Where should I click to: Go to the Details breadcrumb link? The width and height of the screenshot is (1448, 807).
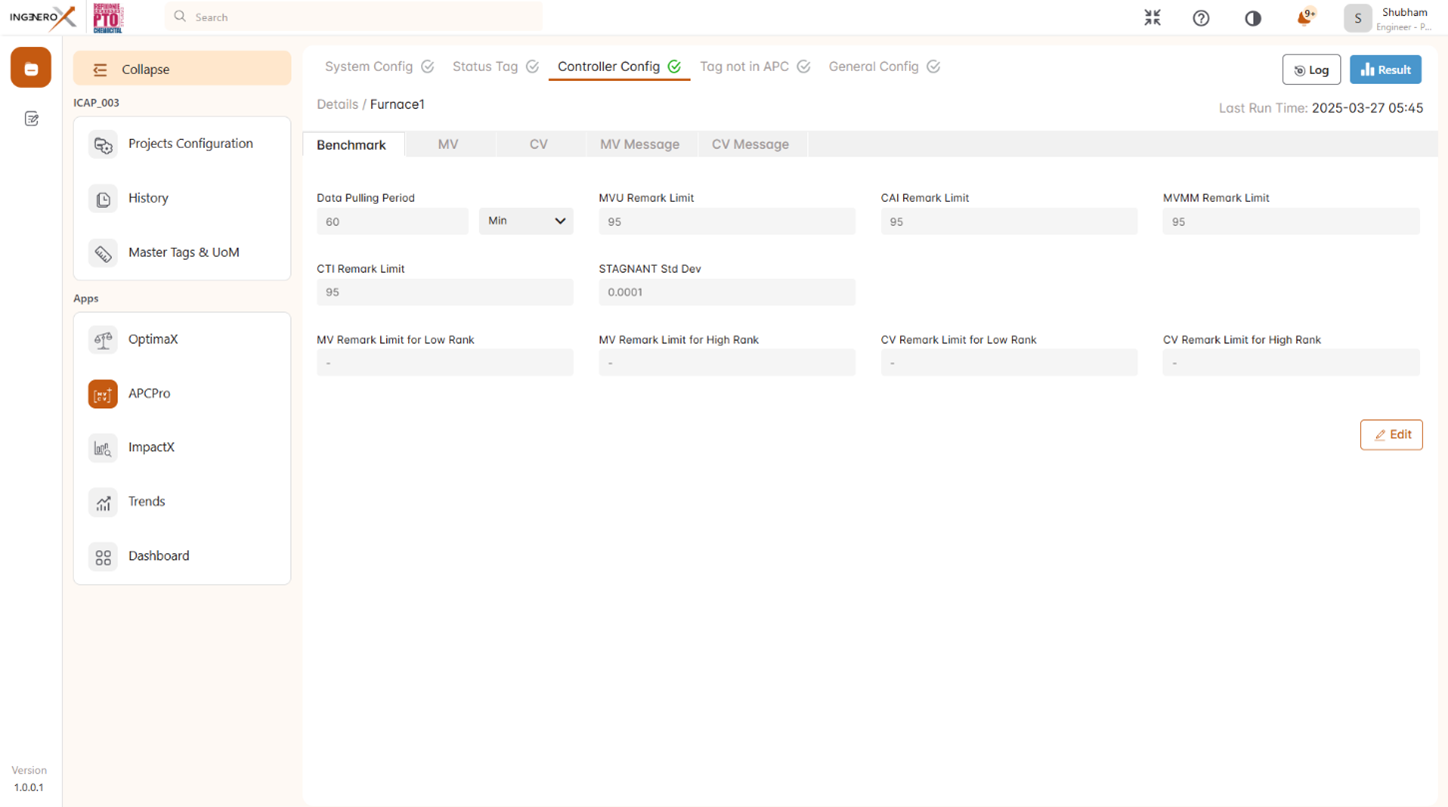[x=337, y=105]
